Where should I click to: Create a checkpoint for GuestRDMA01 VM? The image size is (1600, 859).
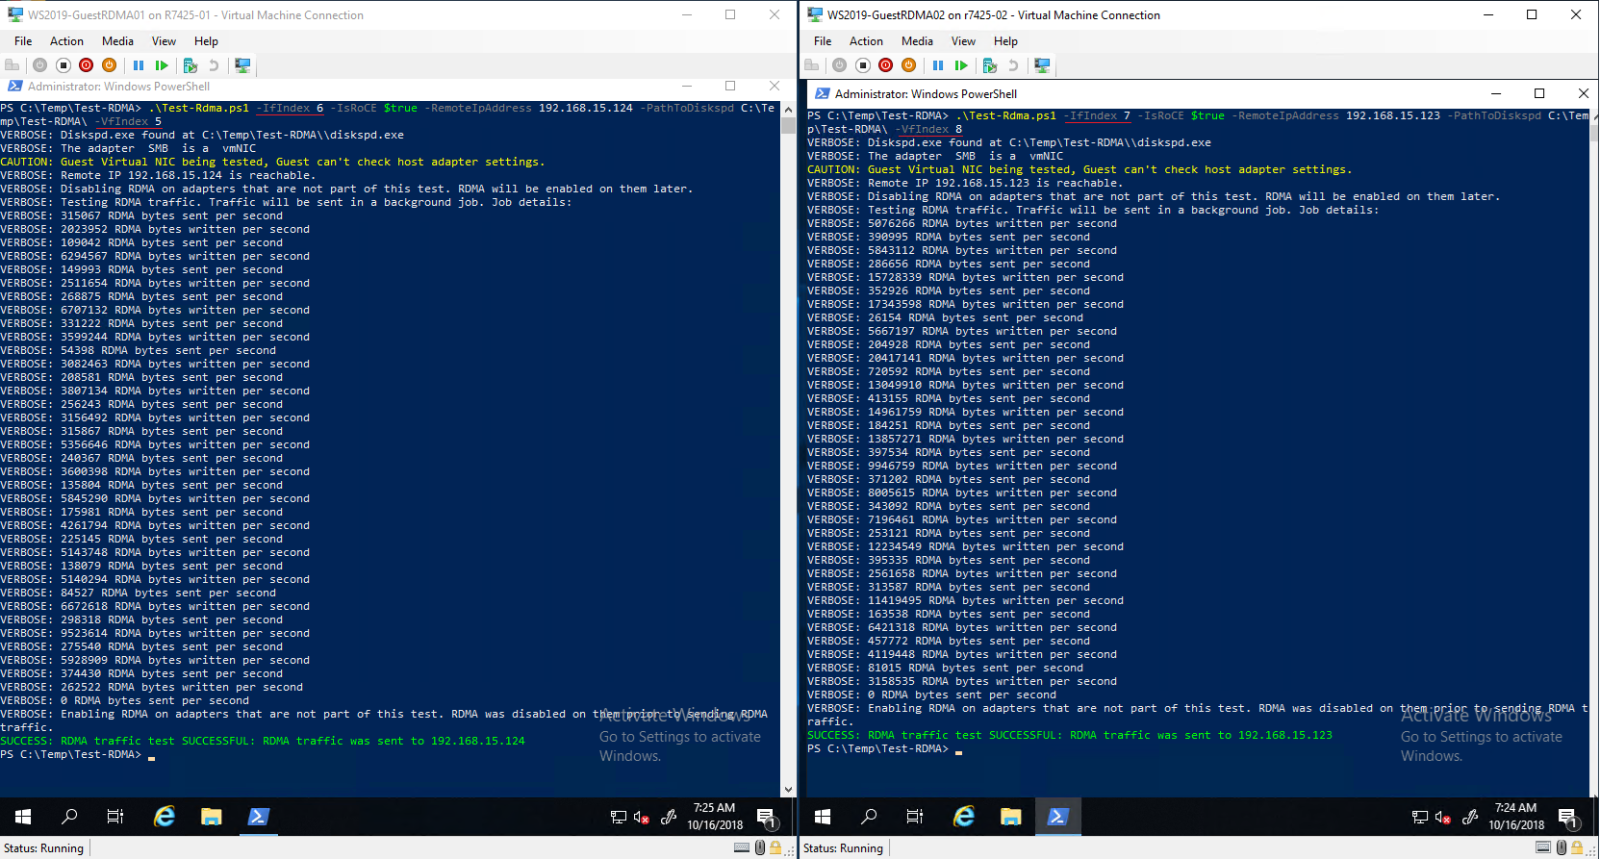189,65
